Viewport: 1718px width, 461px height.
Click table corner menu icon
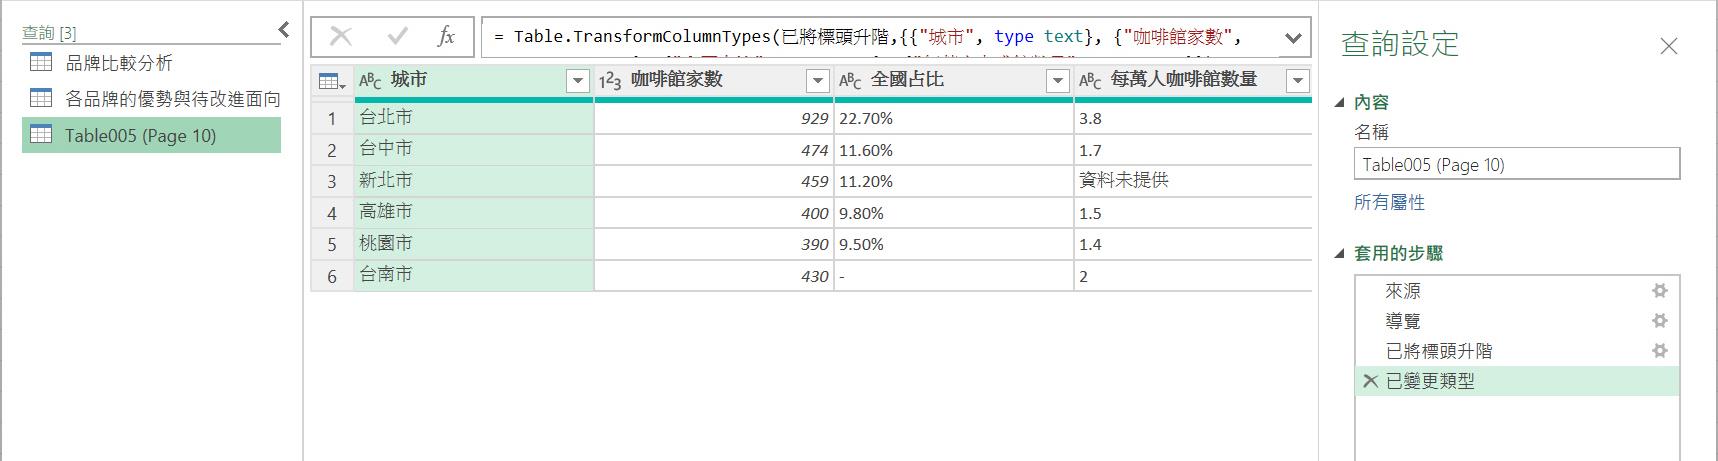[331, 81]
